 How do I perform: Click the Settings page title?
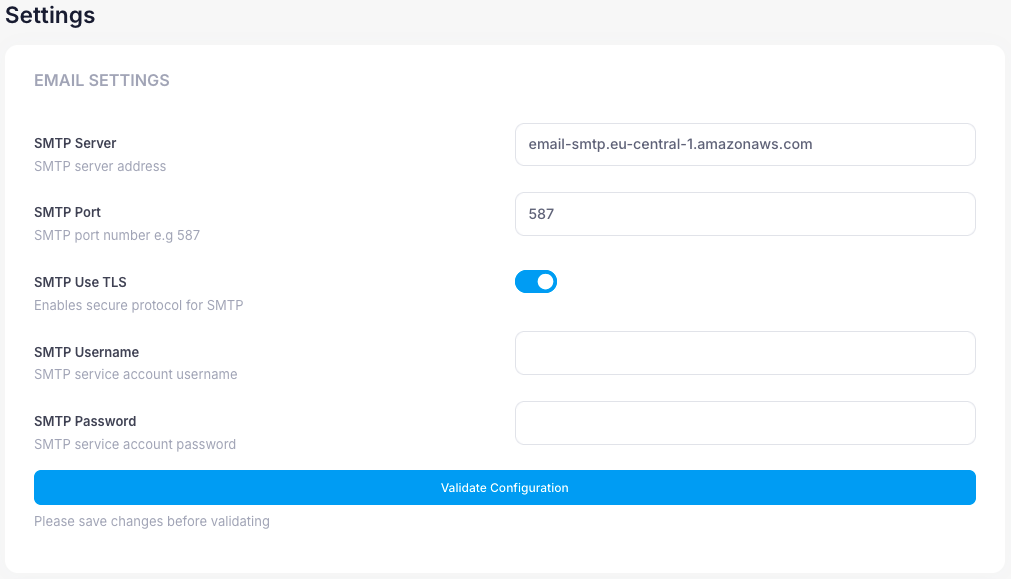50,15
